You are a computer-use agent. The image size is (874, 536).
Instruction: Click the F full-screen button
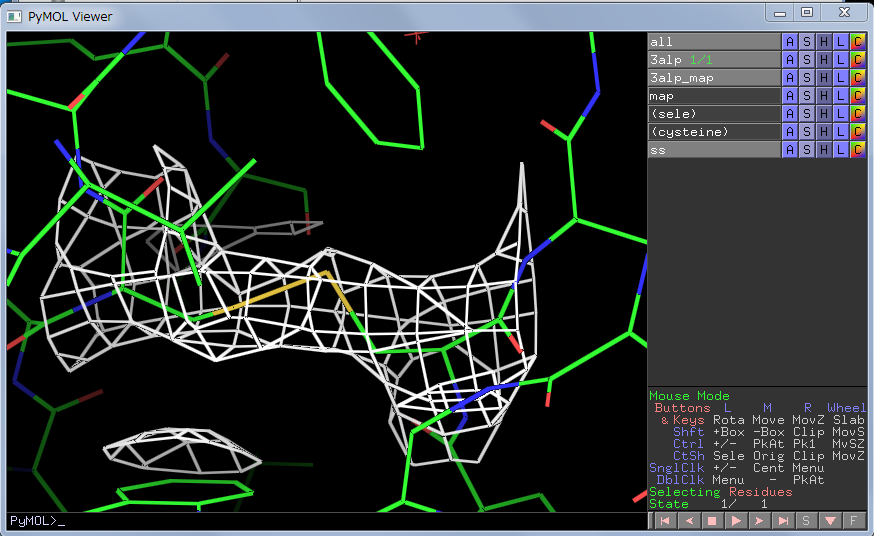(x=854, y=521)
